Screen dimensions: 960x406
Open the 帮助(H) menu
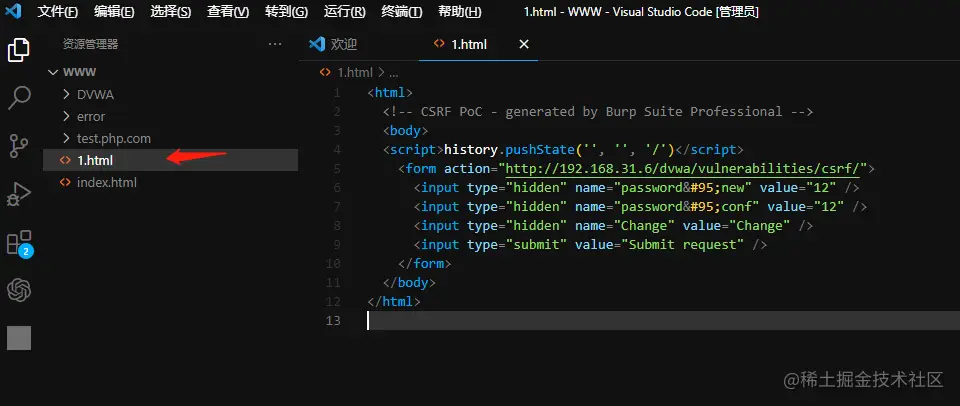(x=460, y=12)
